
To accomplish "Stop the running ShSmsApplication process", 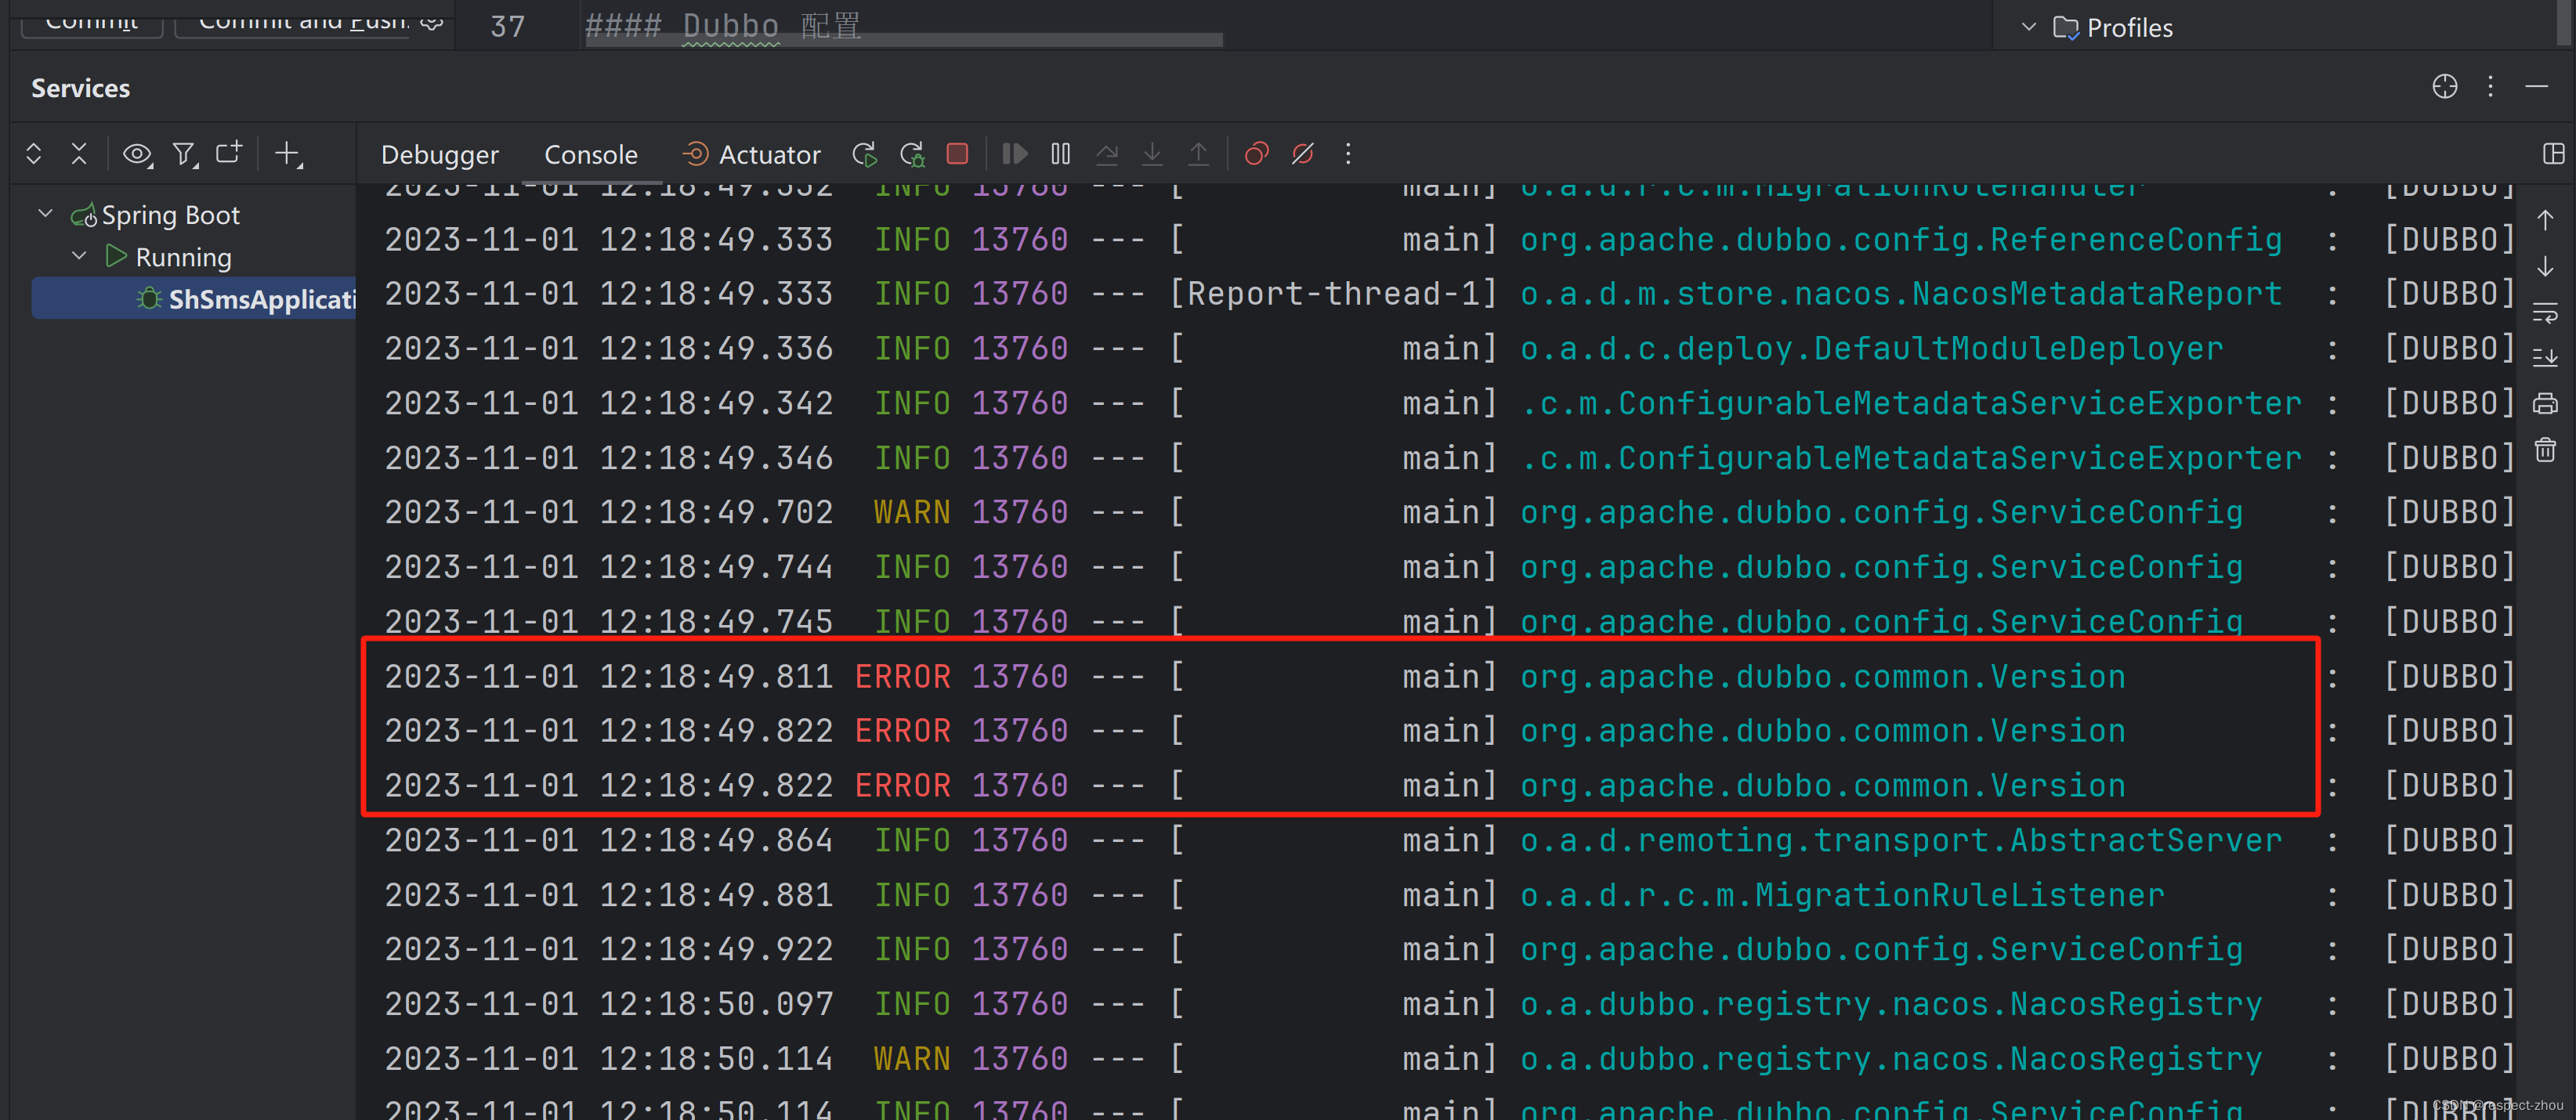I will tap(957, 154).
